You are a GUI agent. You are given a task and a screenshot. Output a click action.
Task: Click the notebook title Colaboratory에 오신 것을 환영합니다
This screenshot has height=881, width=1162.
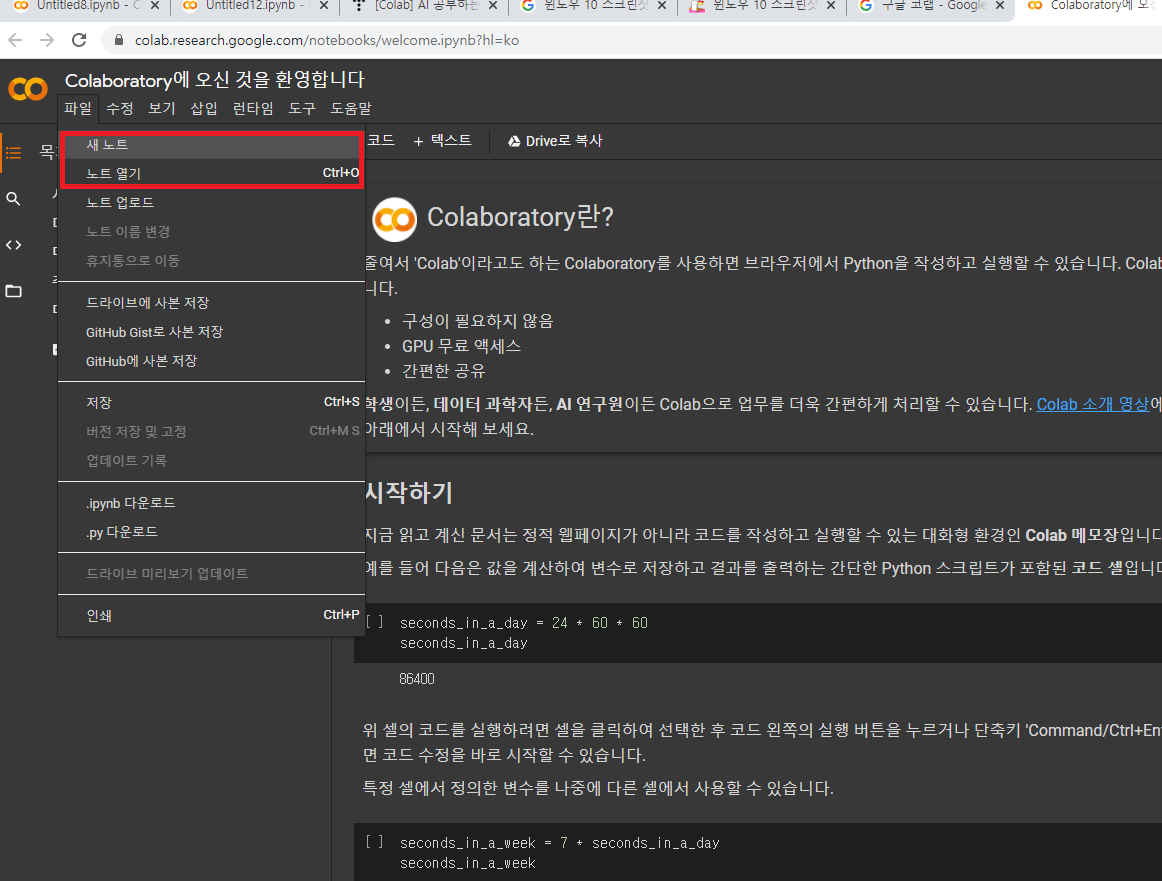click(x=215, y=79)
